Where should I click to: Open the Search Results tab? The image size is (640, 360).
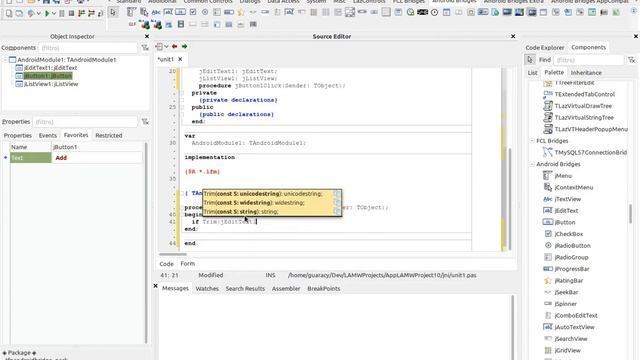pyautogui.click(x=245, y=289)
